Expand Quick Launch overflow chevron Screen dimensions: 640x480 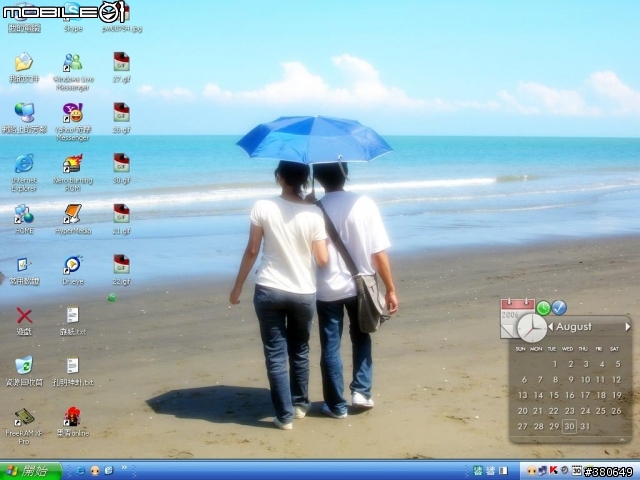pos(124,468)
